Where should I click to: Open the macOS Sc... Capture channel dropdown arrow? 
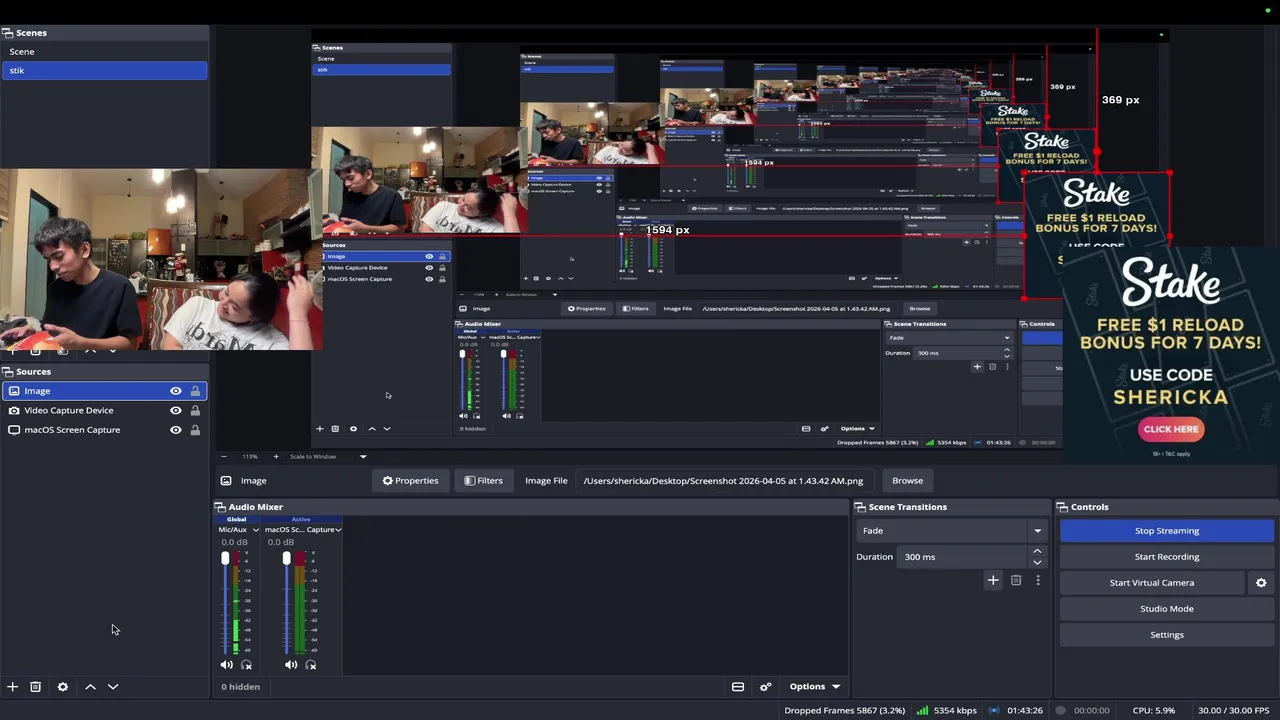tap(338, 530)
